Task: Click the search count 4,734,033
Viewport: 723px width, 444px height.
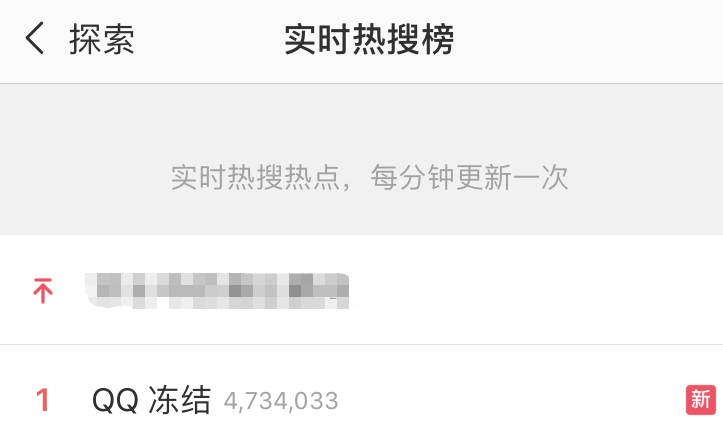Action: (x=281, y=401)
